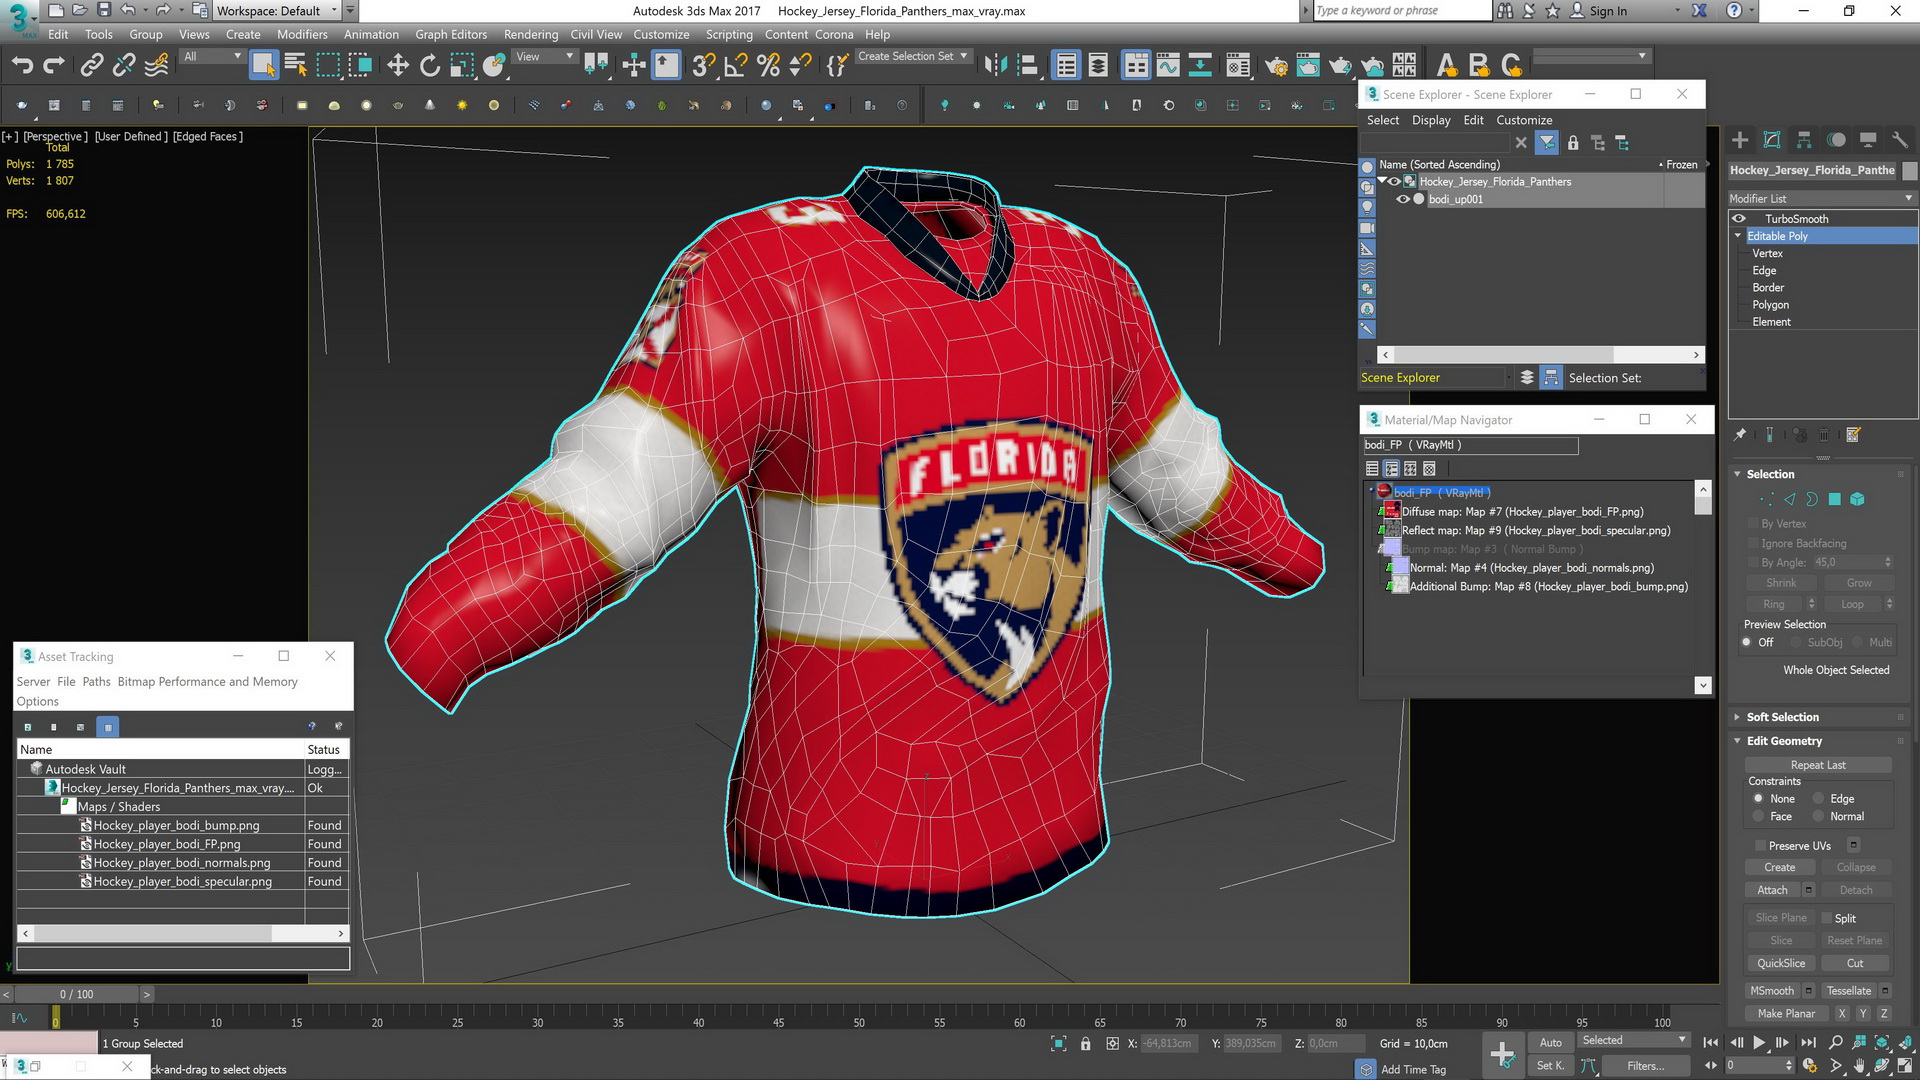
Task: Open the Modify panel tab icon
Action: (1772, 140)
